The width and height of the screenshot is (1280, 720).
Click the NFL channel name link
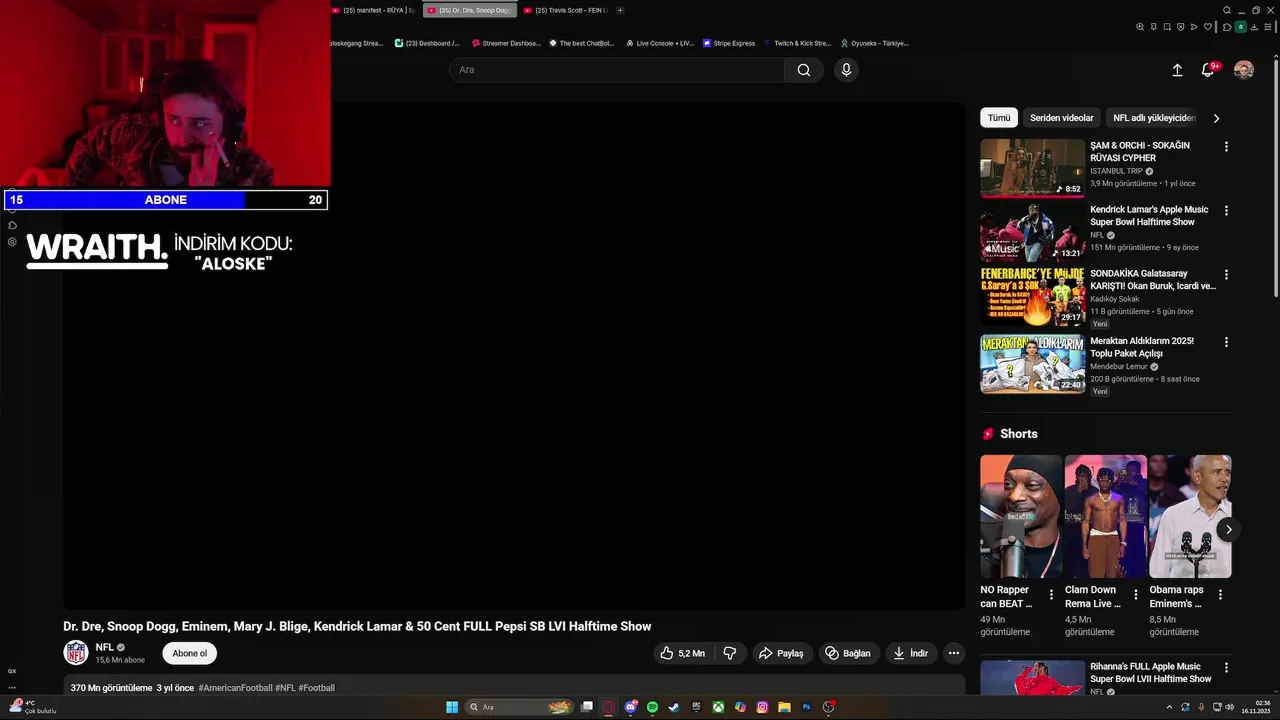tap(105, 647)
